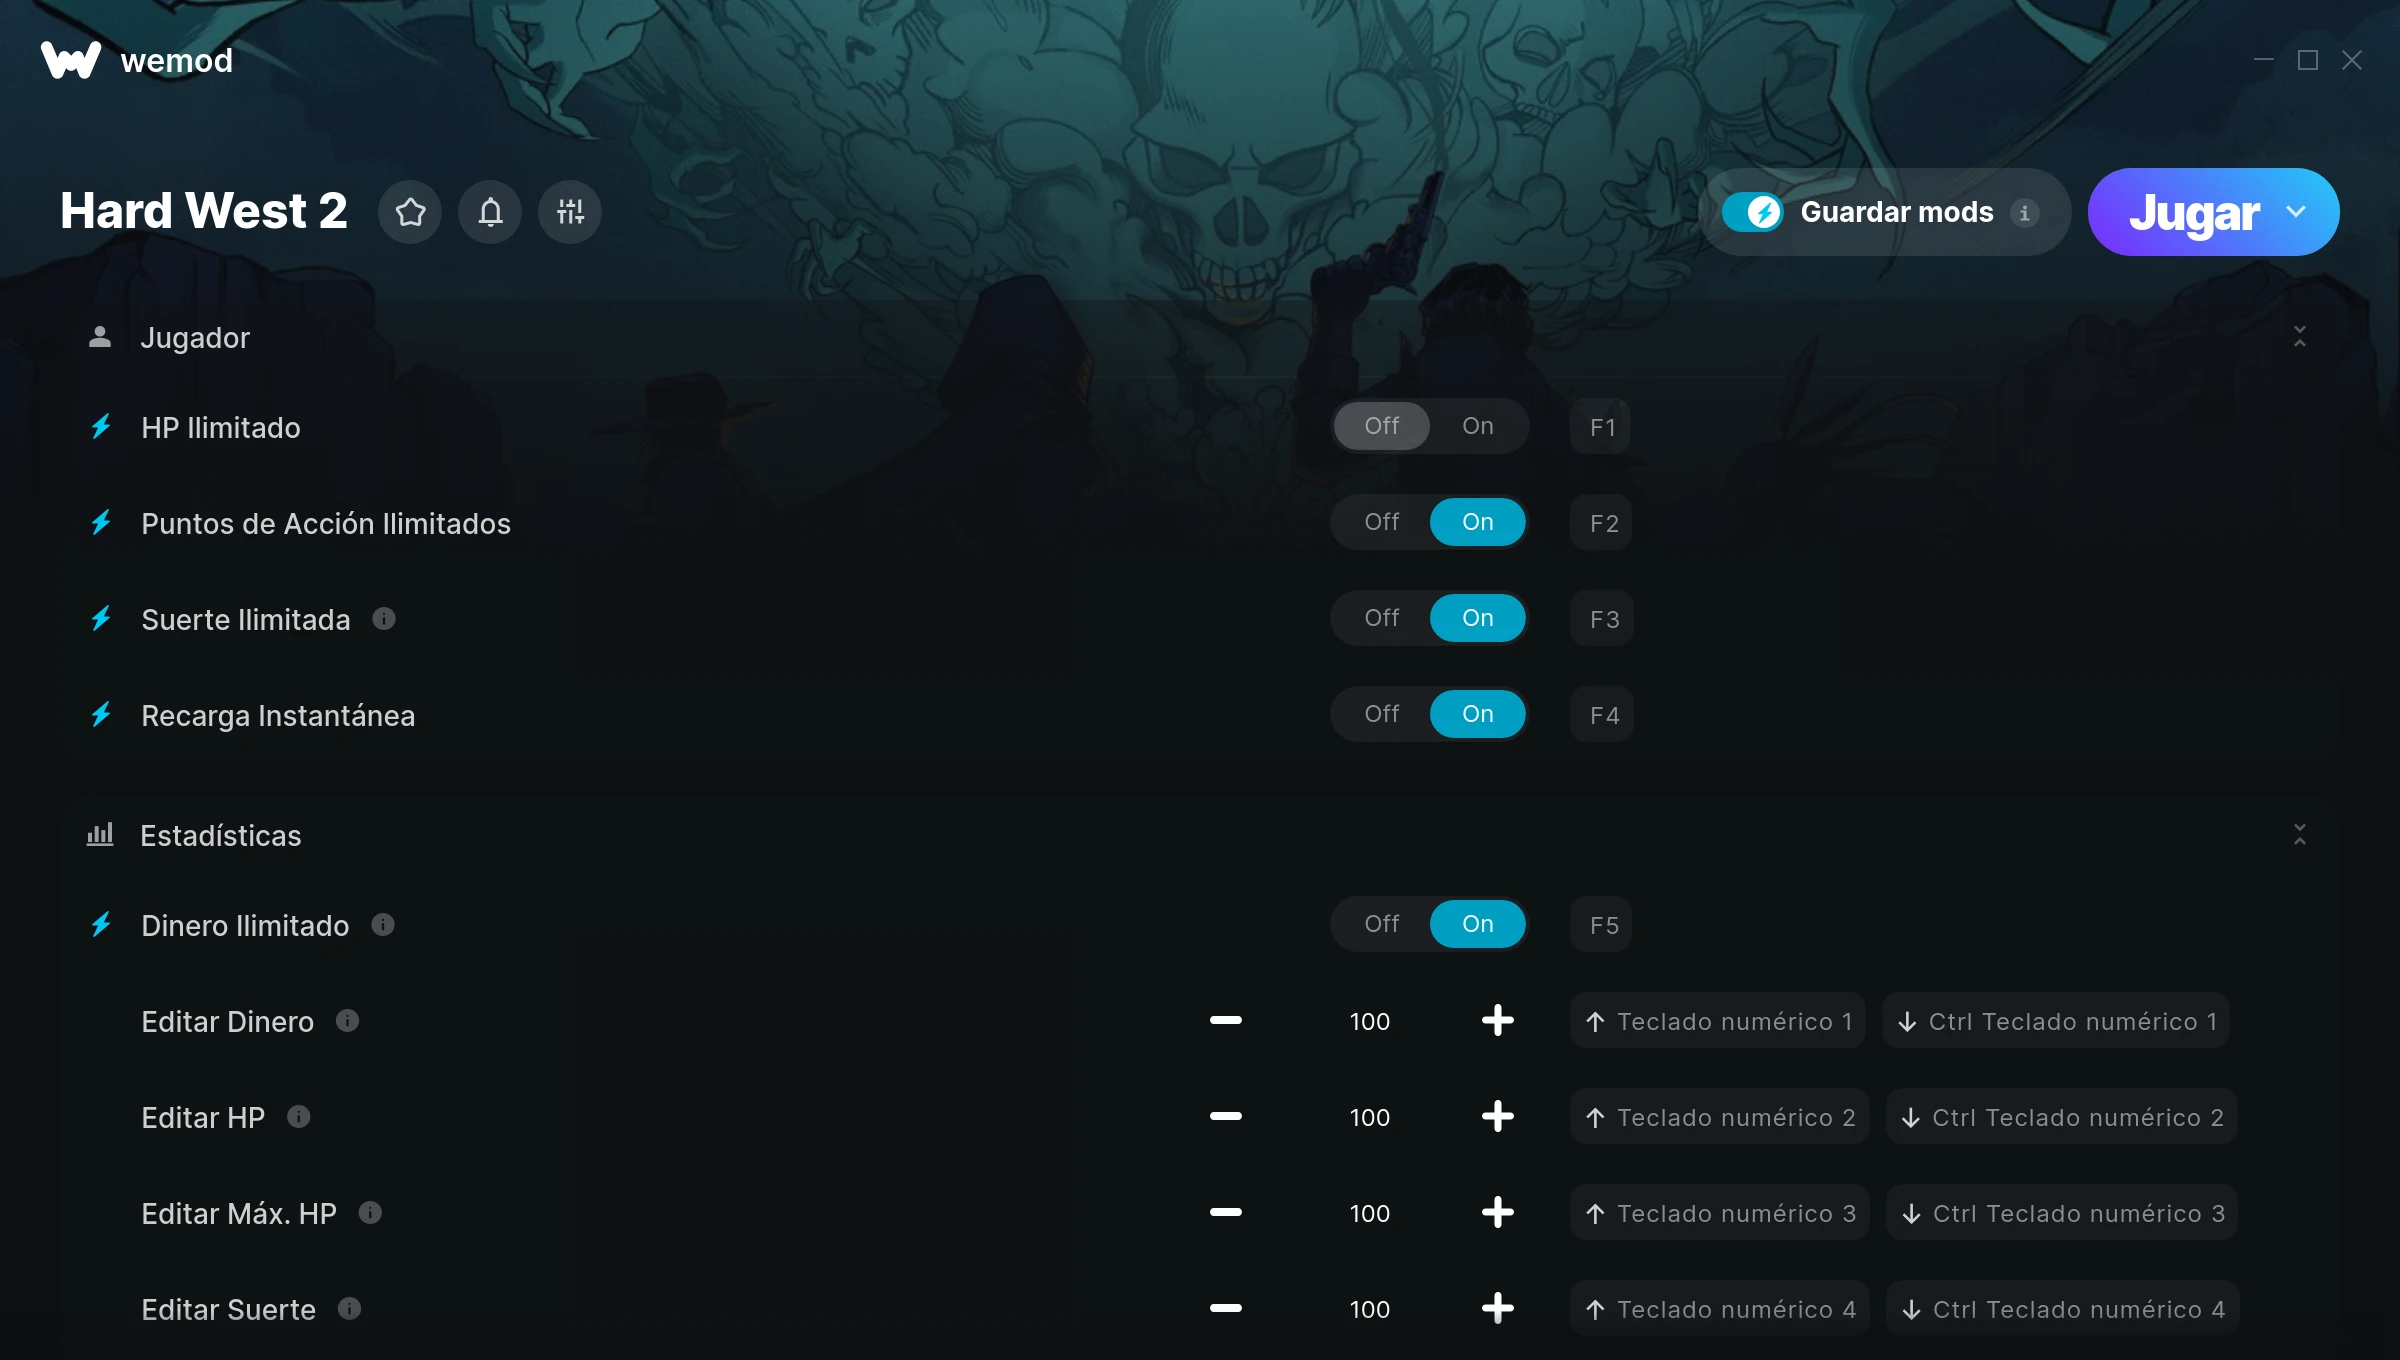Click the Teclado numérico 1 hotkey button
The image size is (2400, 1360).
[1717, 1021]
